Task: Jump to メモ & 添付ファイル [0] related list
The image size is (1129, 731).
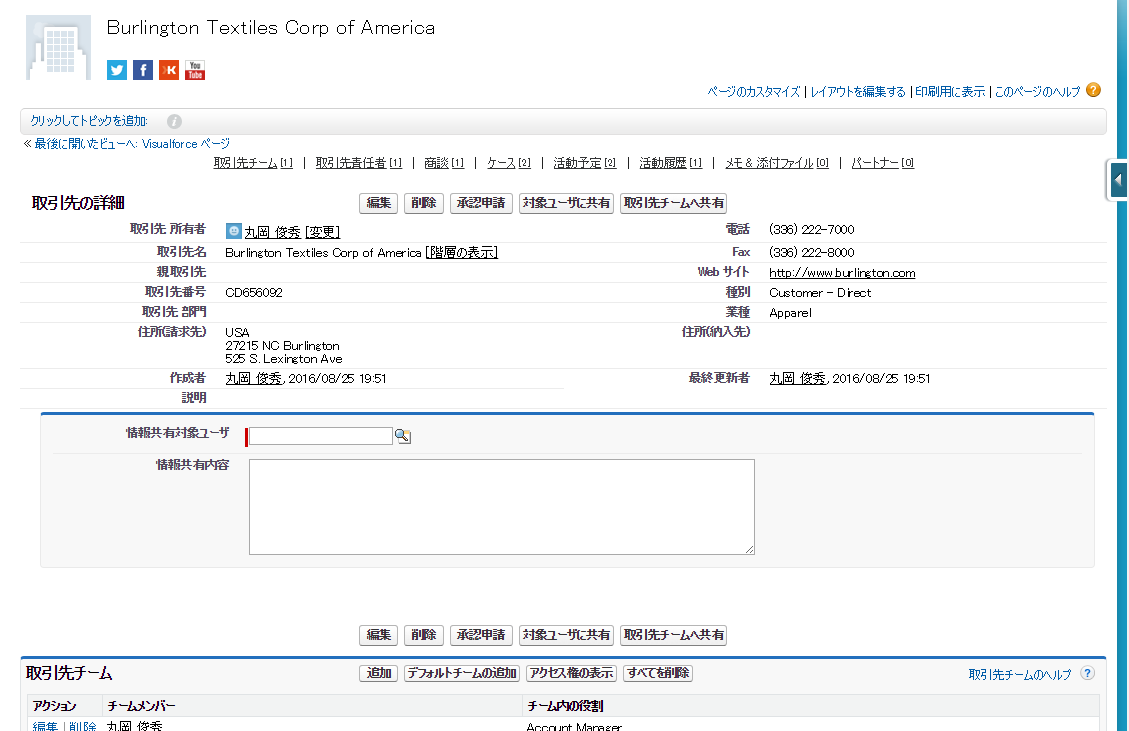Action: pos(777,163)
